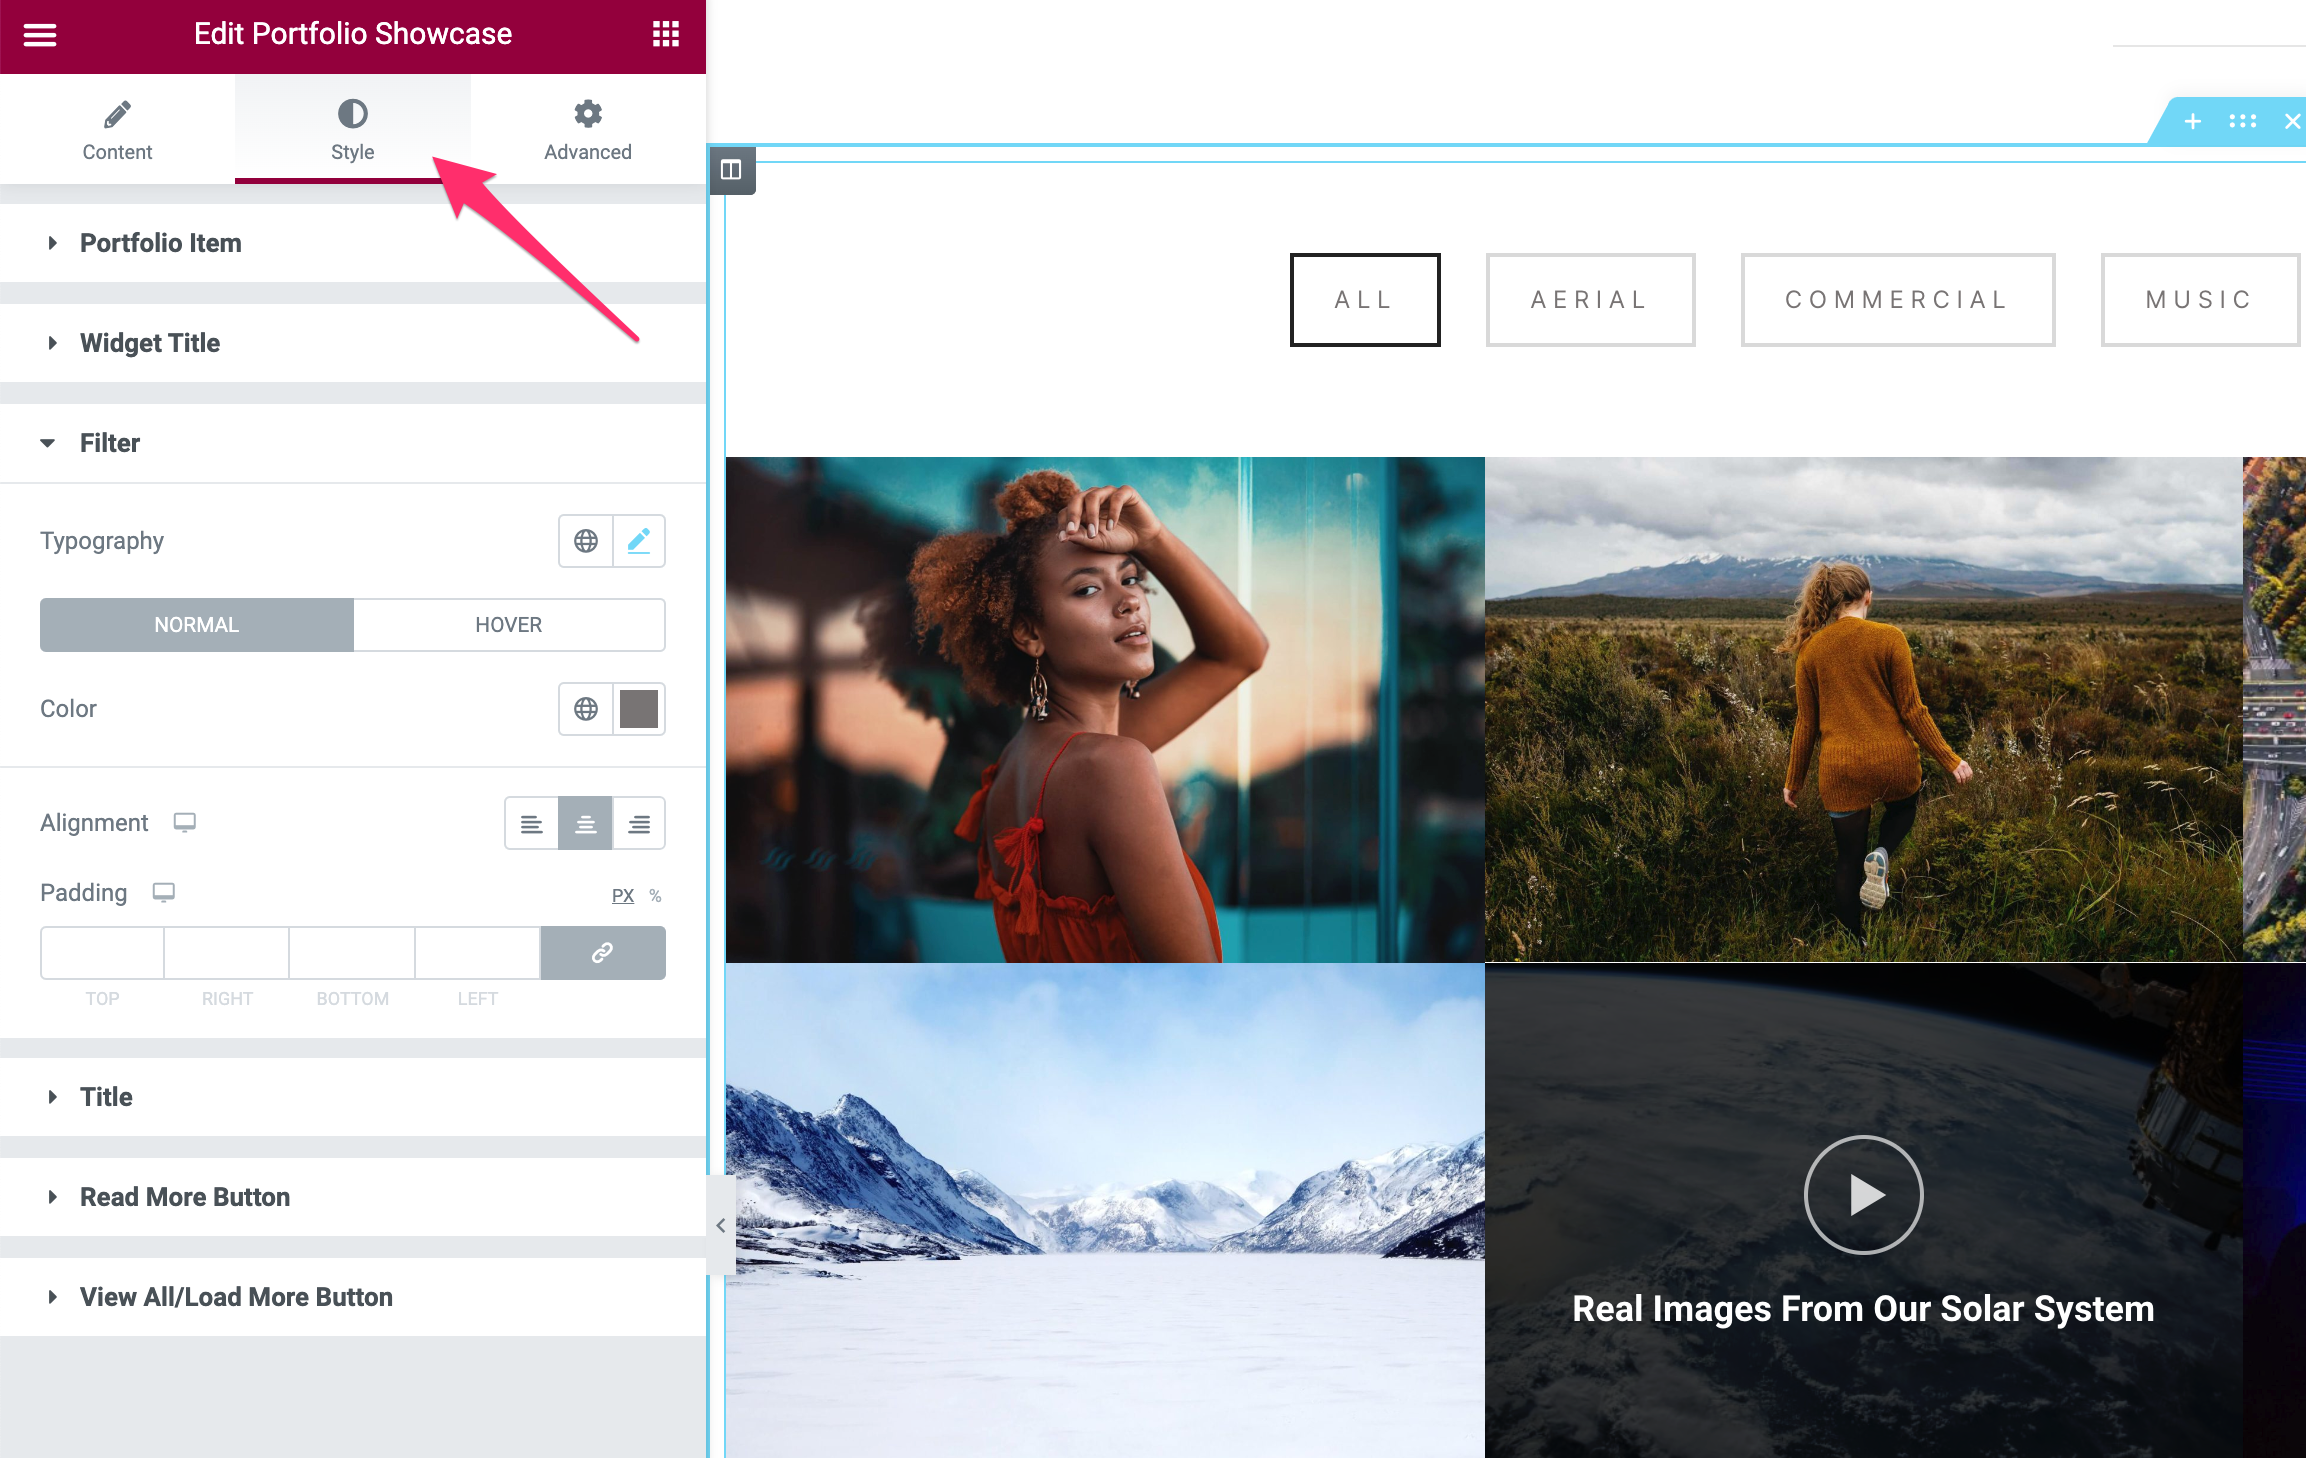The width and height of the screenshot is (2306, 1458).
Task: Open the snowy mountains portfolio image
Action: click(x=1105, y=1210)
